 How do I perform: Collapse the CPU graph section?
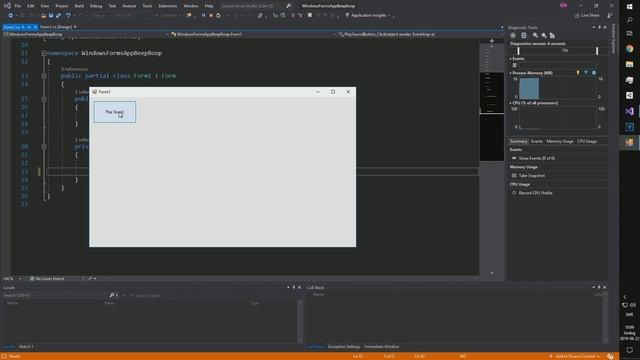click(511, 103)
